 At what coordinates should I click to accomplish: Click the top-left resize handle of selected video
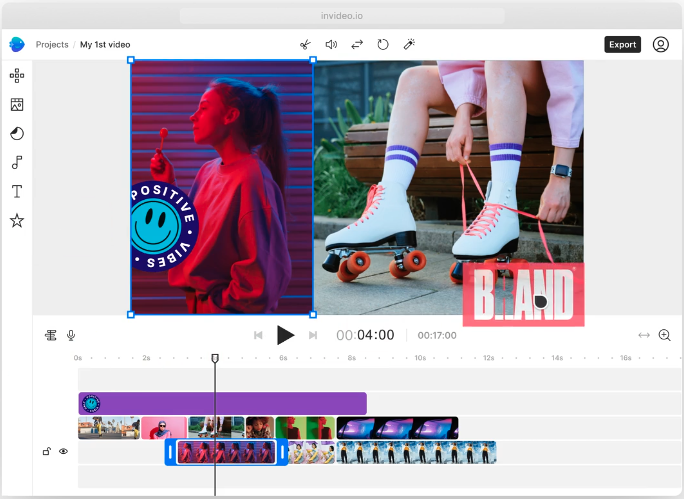[x=131, y=60]
